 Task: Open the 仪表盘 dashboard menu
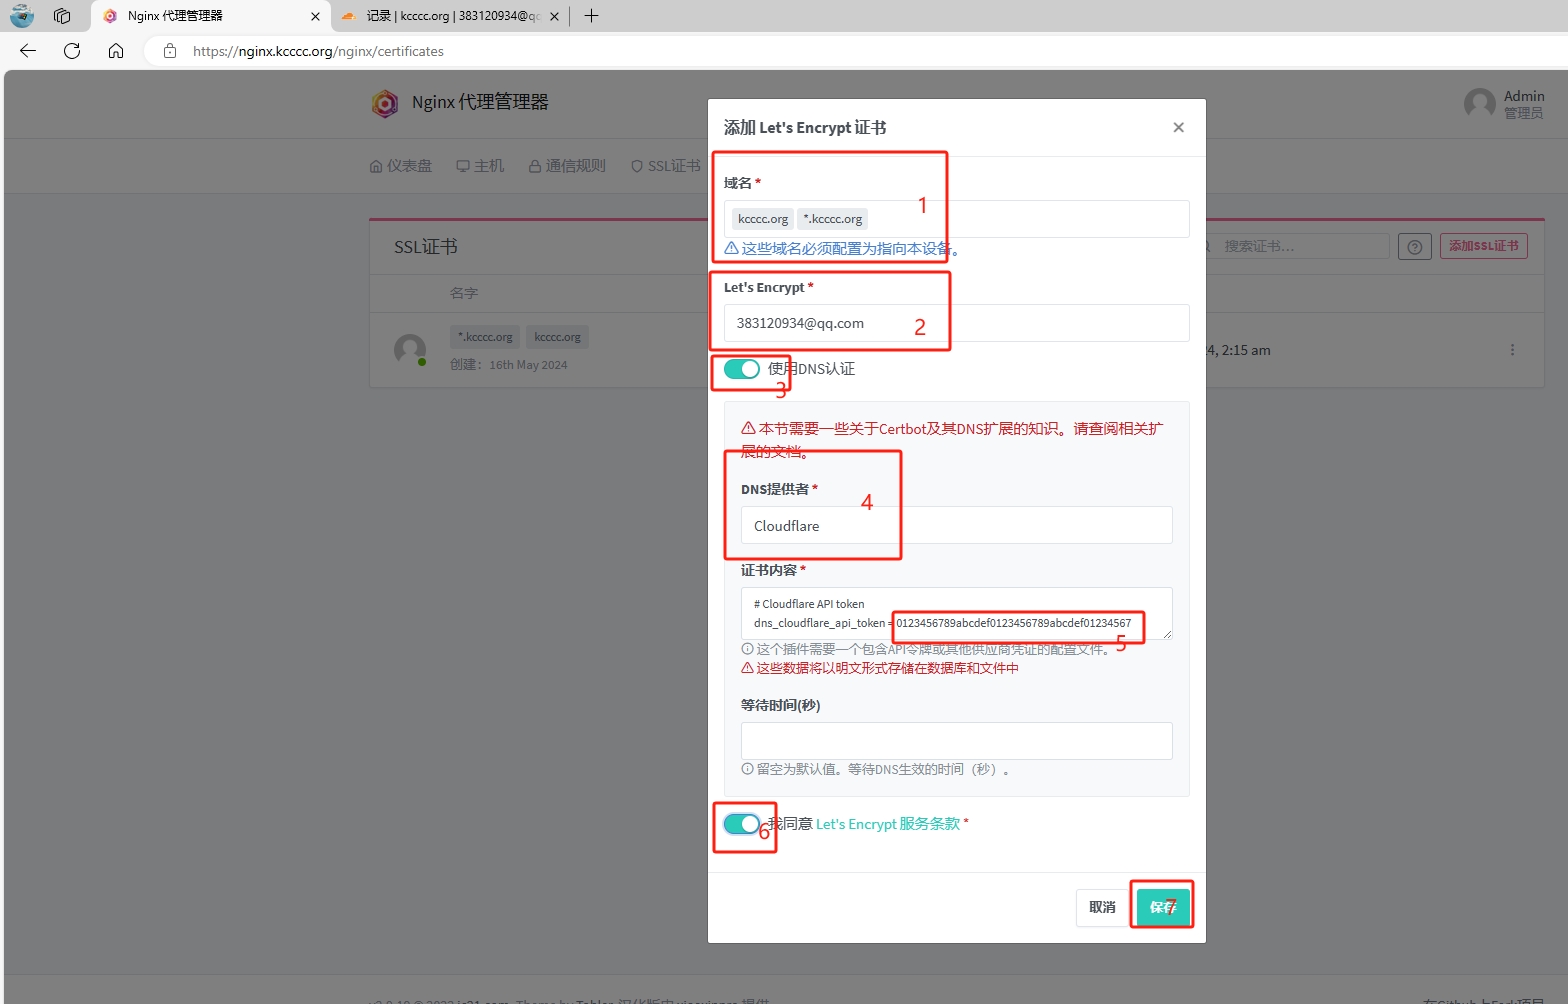(x=401, y=166)
